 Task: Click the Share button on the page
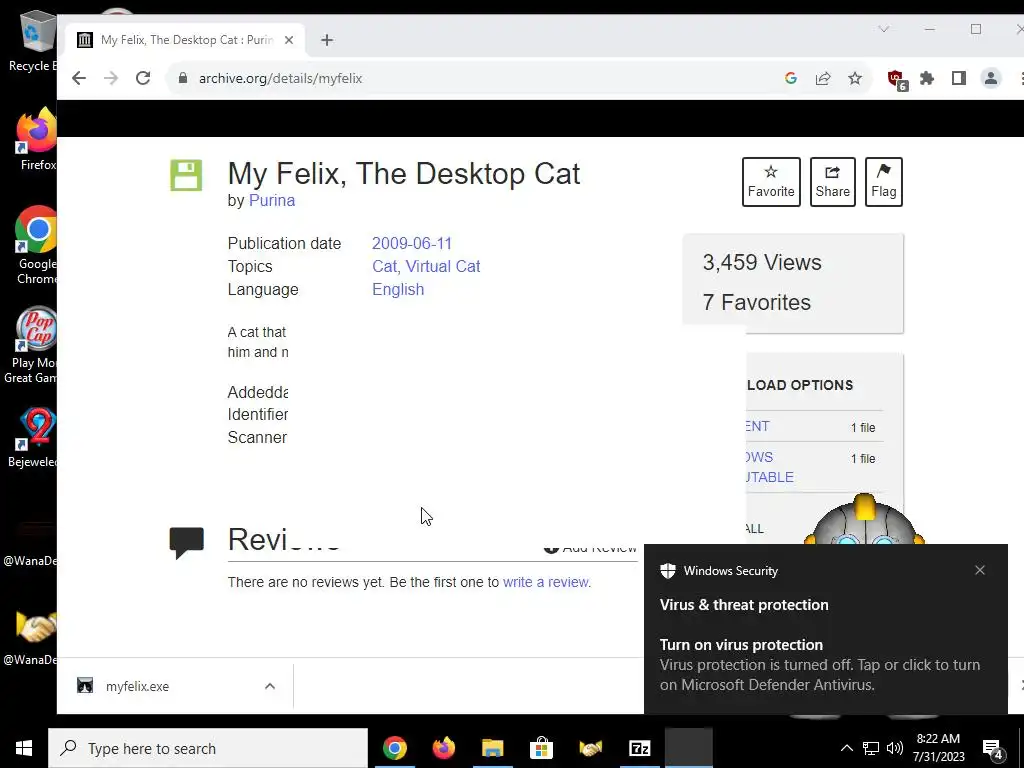(833, 182)
